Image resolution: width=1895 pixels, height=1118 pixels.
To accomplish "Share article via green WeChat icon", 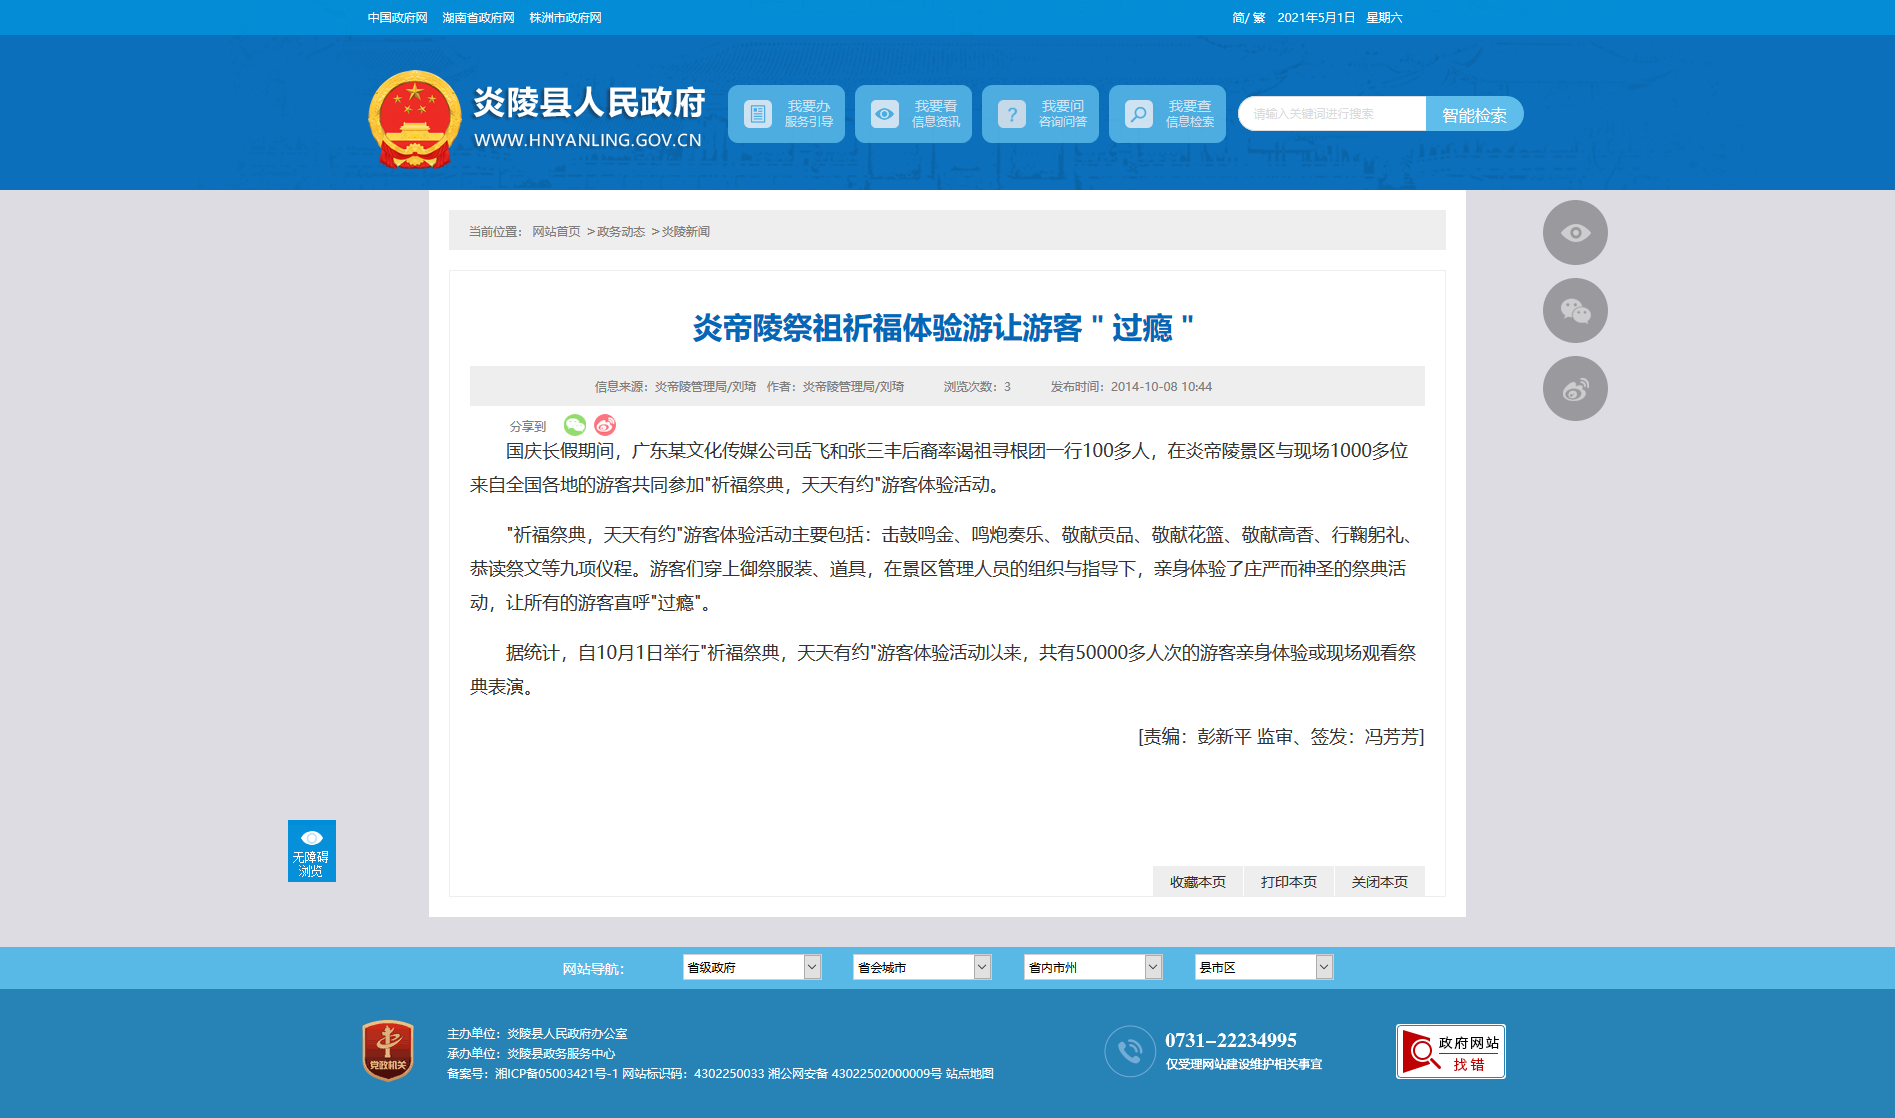I will (x=575, y=425).
